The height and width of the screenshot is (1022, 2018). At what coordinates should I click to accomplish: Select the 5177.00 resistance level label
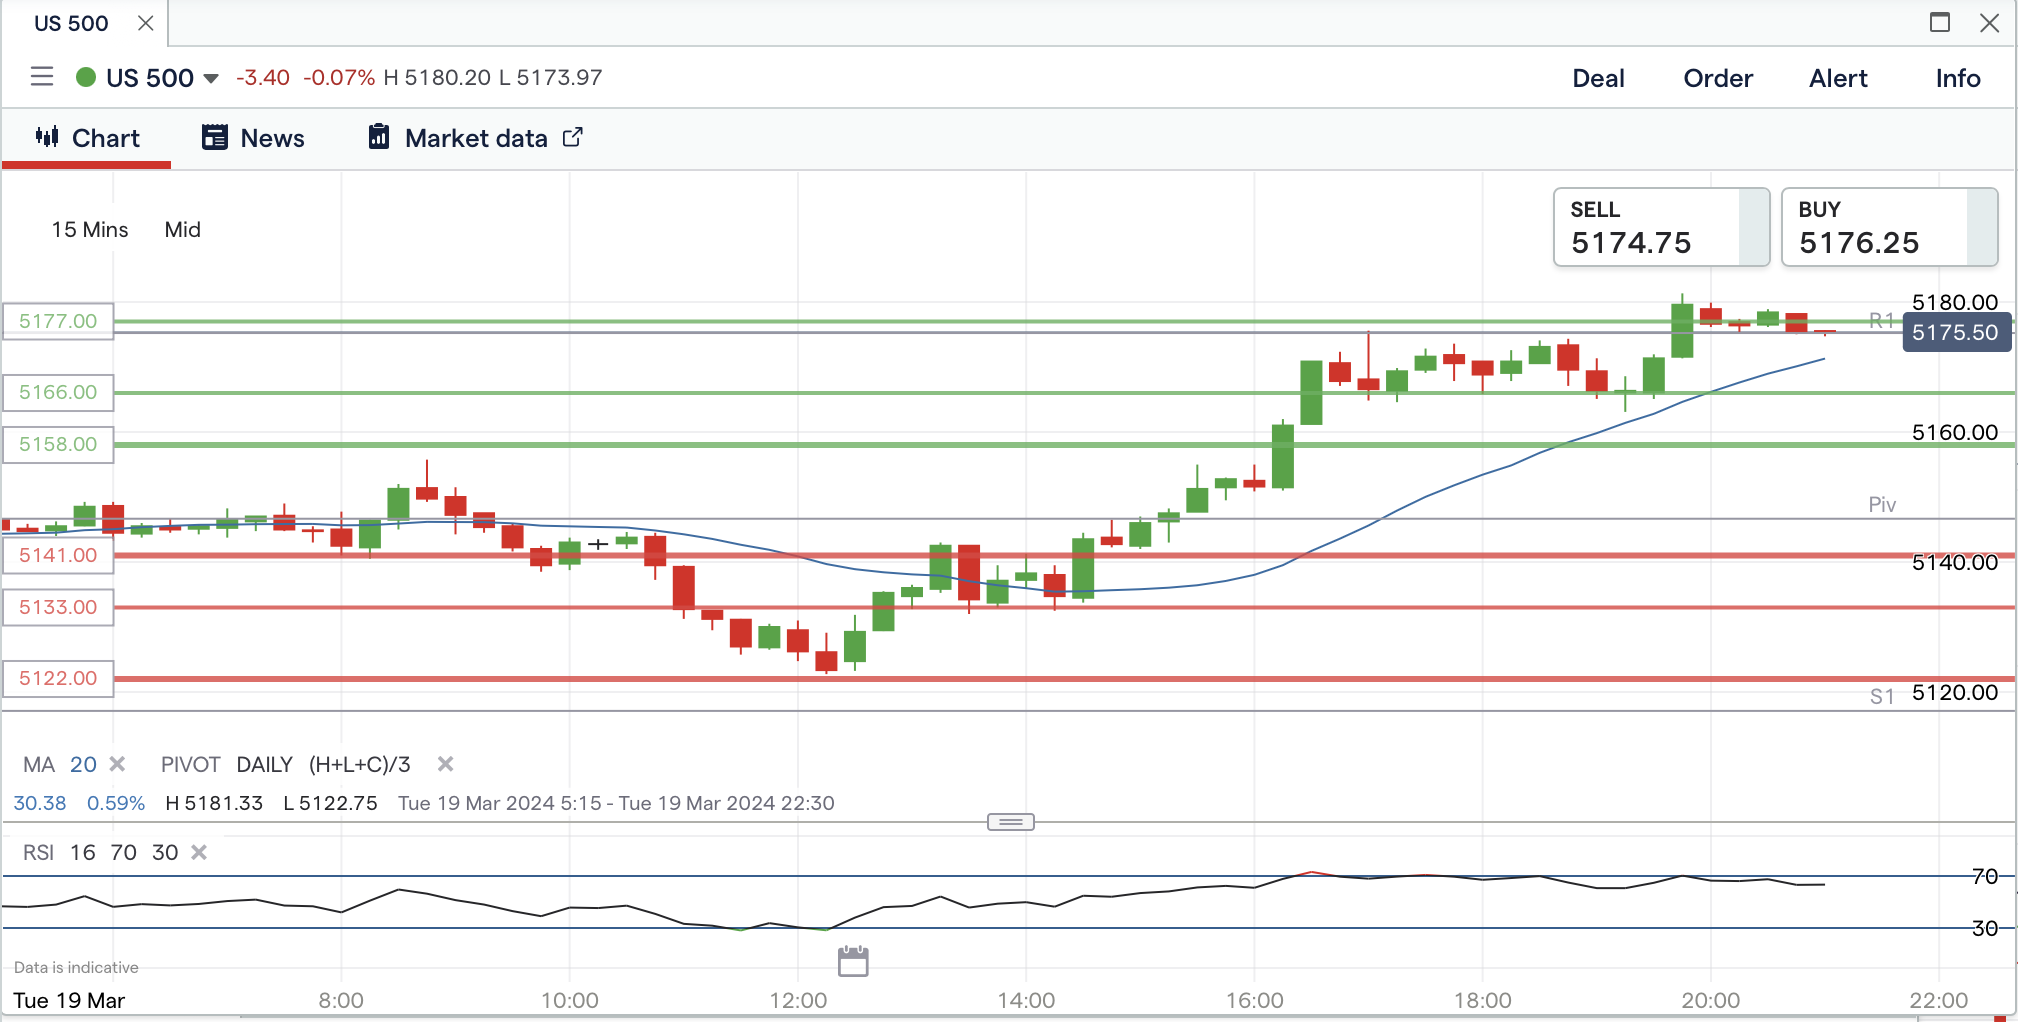(58, 321)
